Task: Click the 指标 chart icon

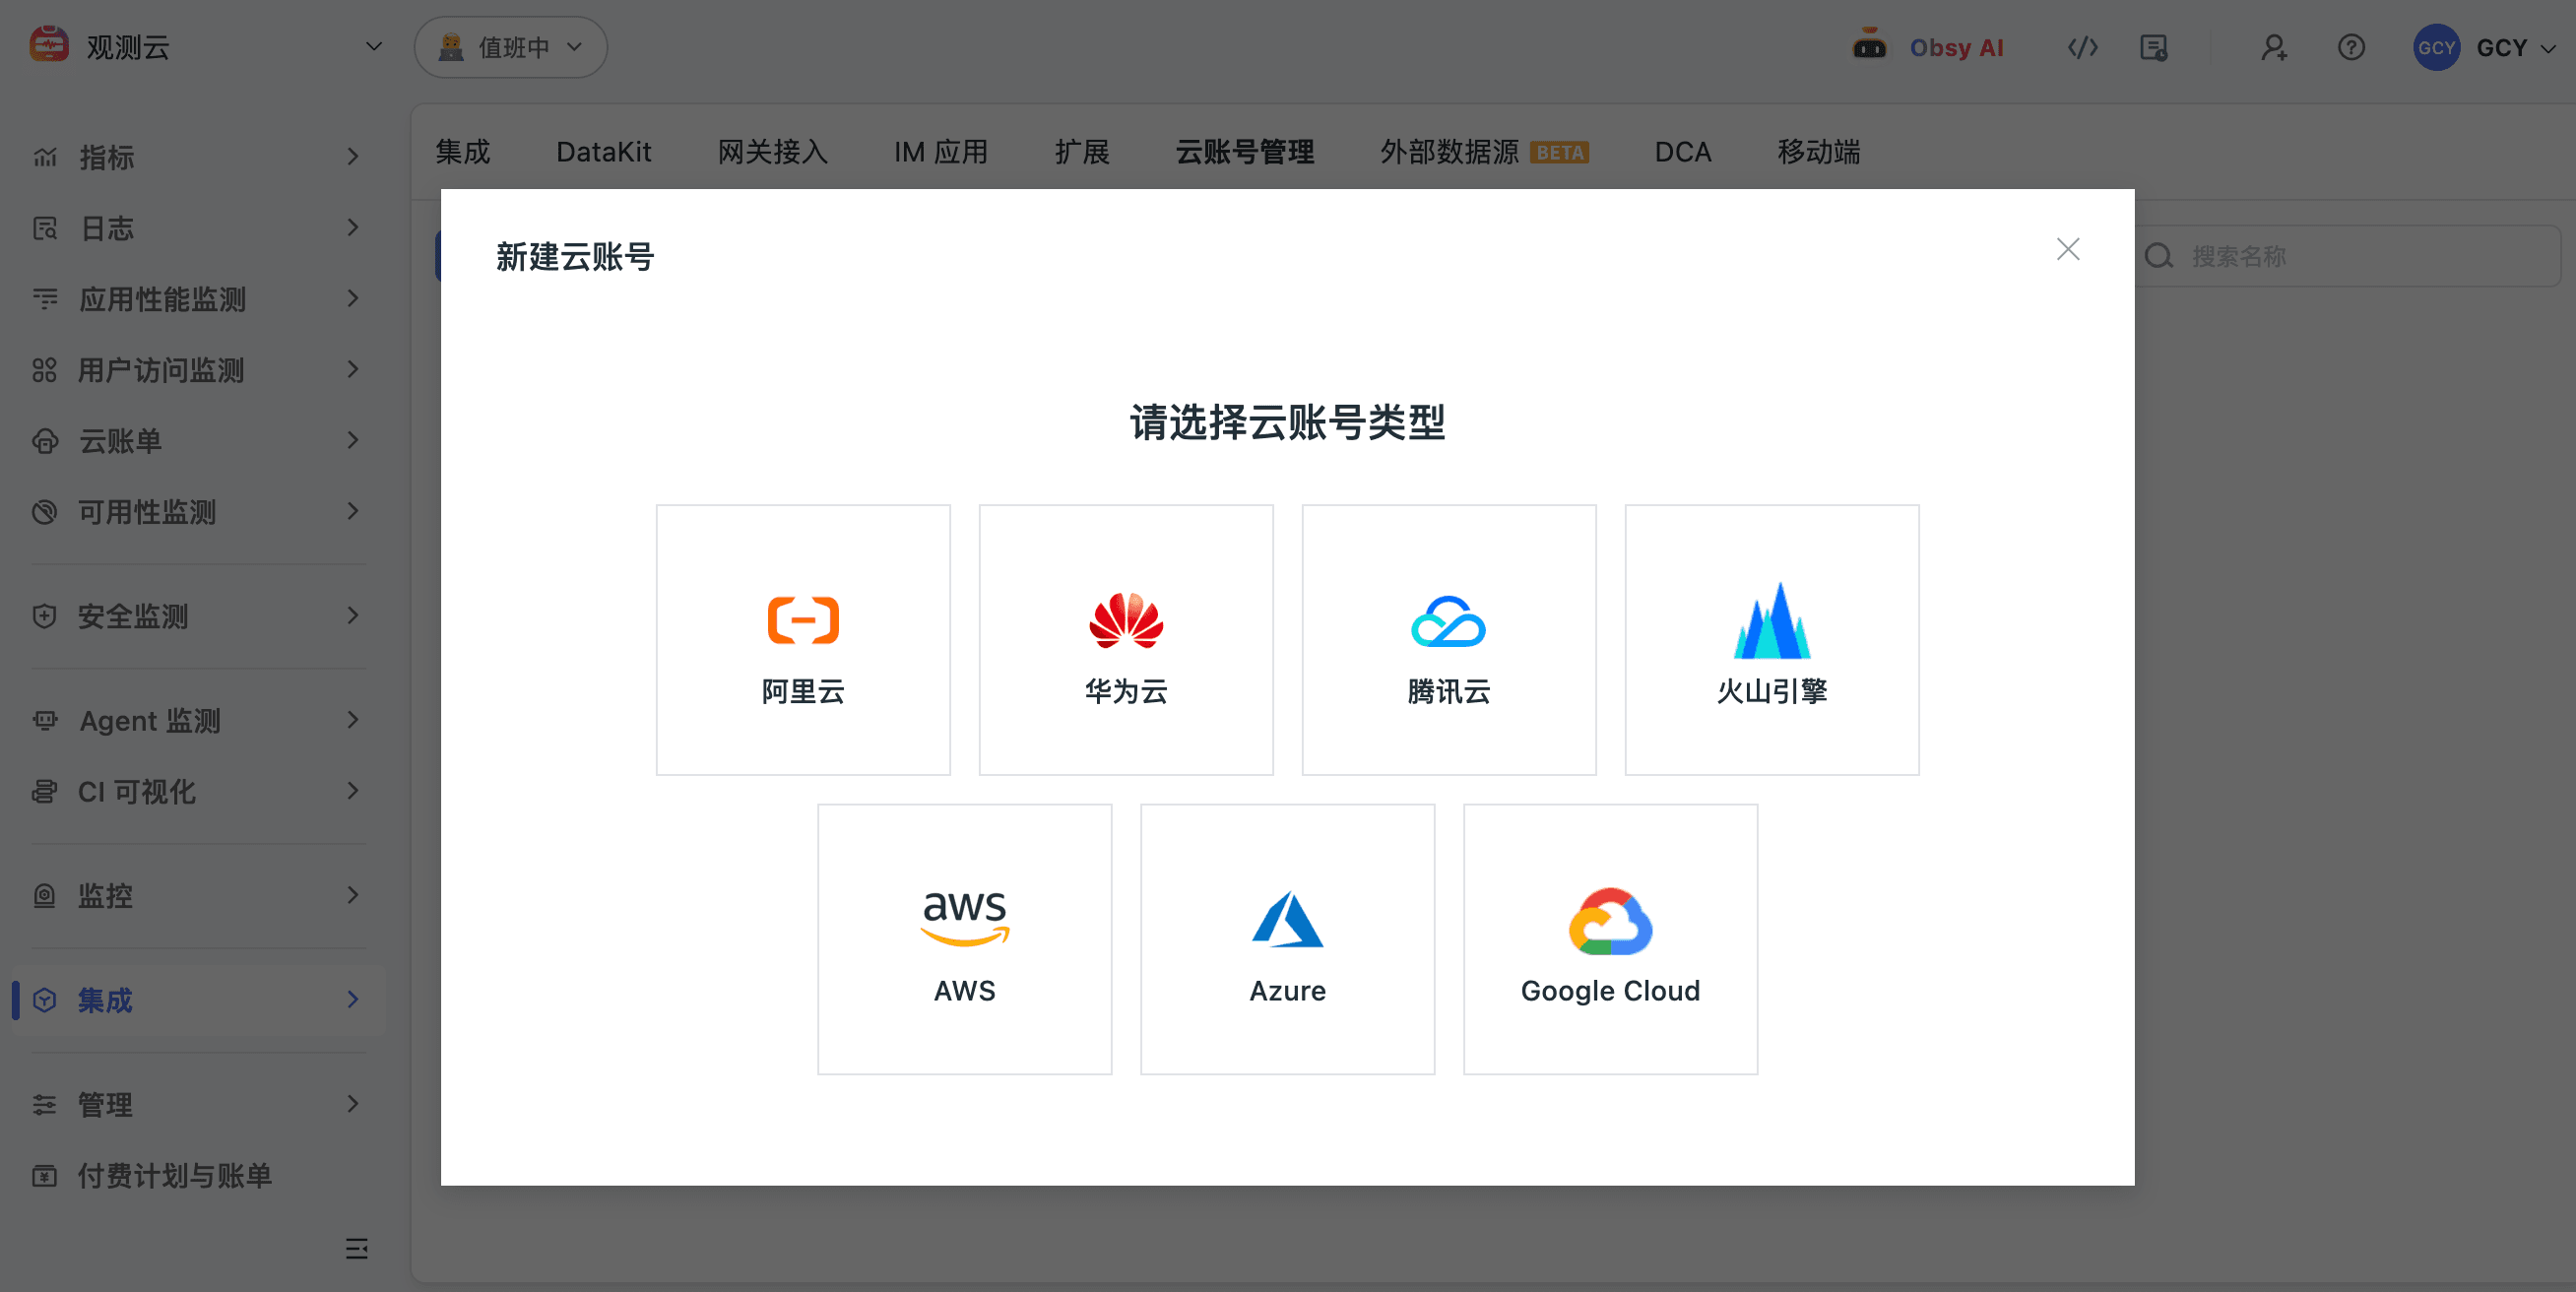Action: click(45, 157)
